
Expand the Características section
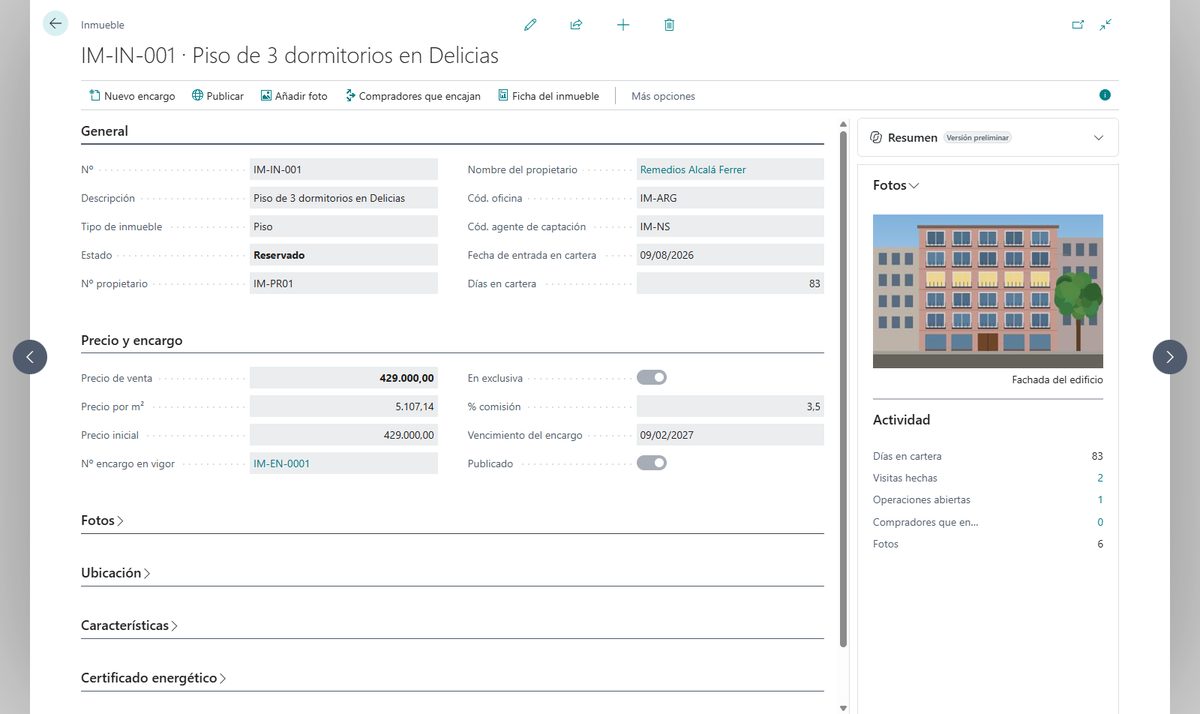(130, 625)
